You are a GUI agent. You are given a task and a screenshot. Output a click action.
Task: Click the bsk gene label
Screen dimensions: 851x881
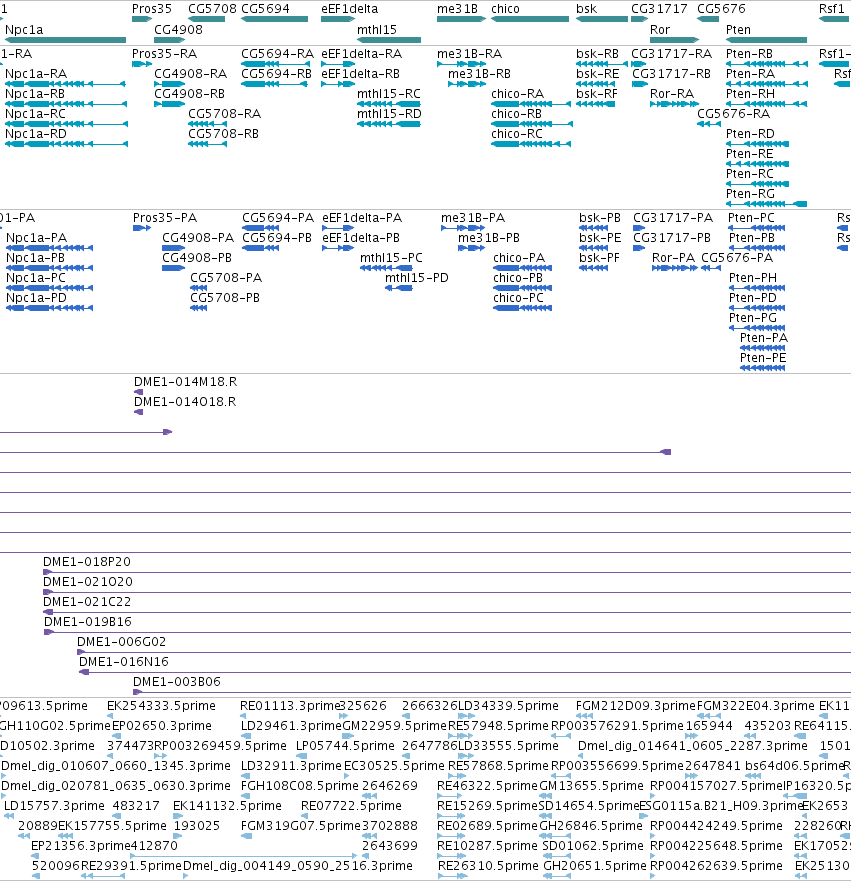pyautogui.click(x=586, y=9)
